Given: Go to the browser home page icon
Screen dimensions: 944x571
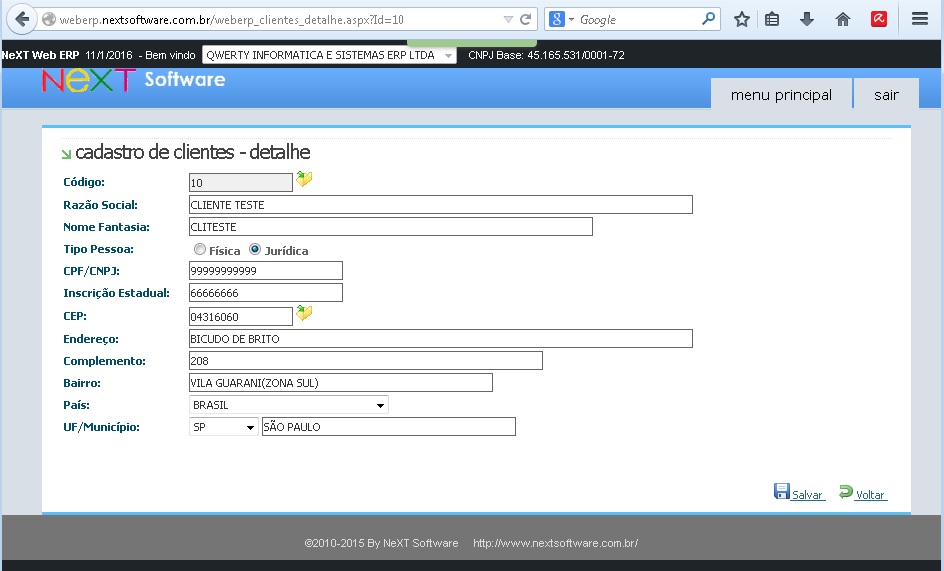Looking at the screenshot, I should tap(843, 19).
